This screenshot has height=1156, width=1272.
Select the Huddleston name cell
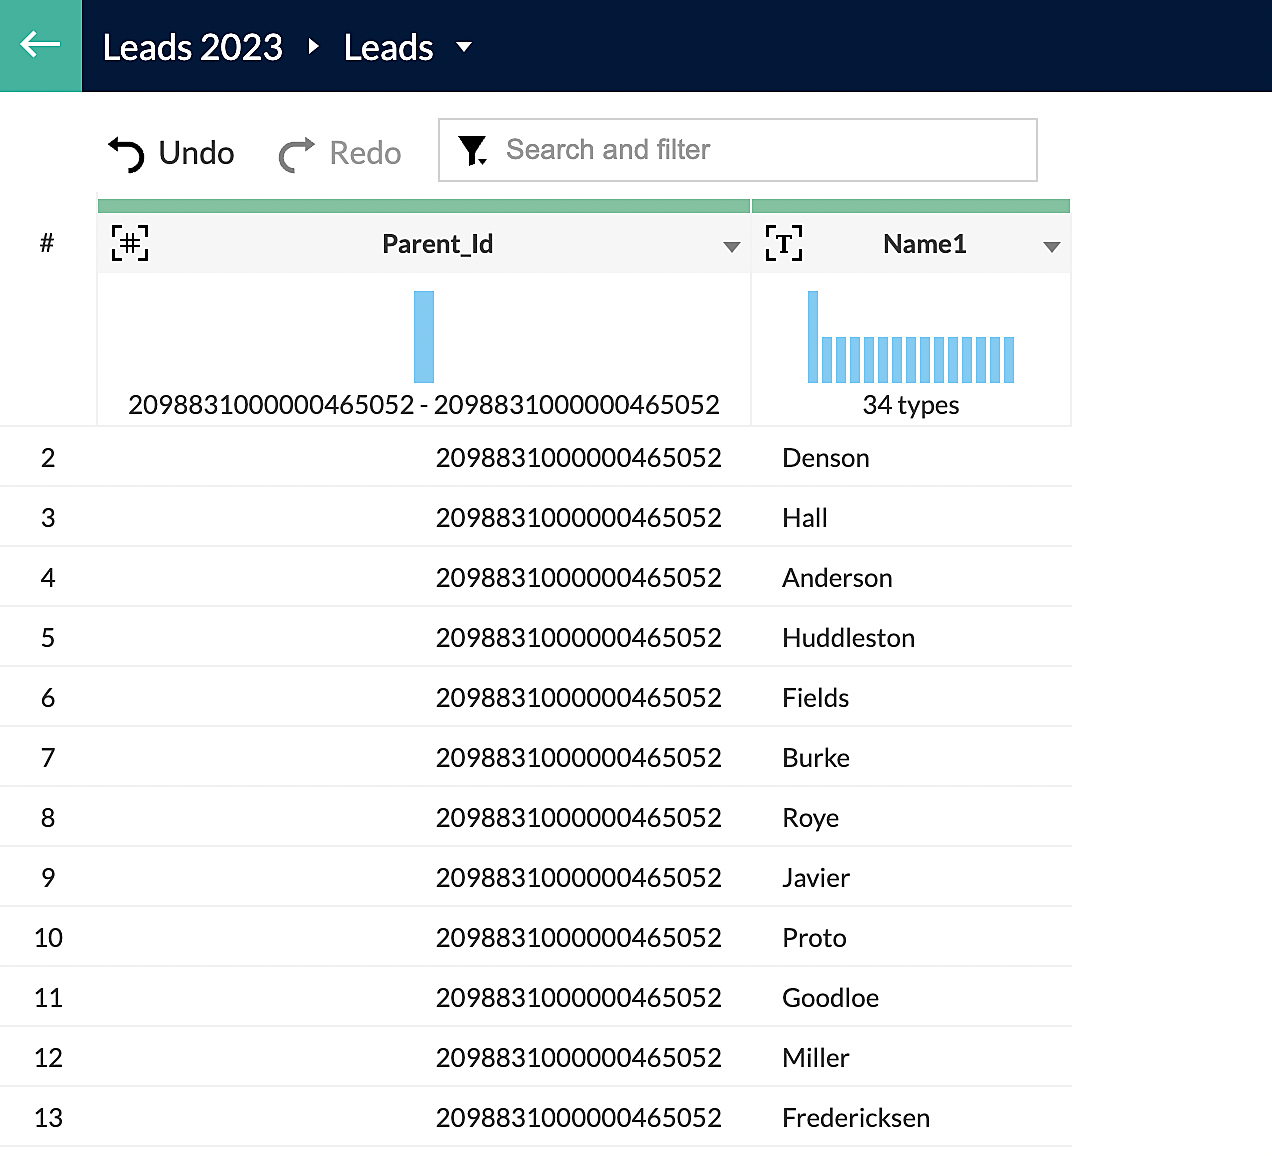tap(848, 638)
